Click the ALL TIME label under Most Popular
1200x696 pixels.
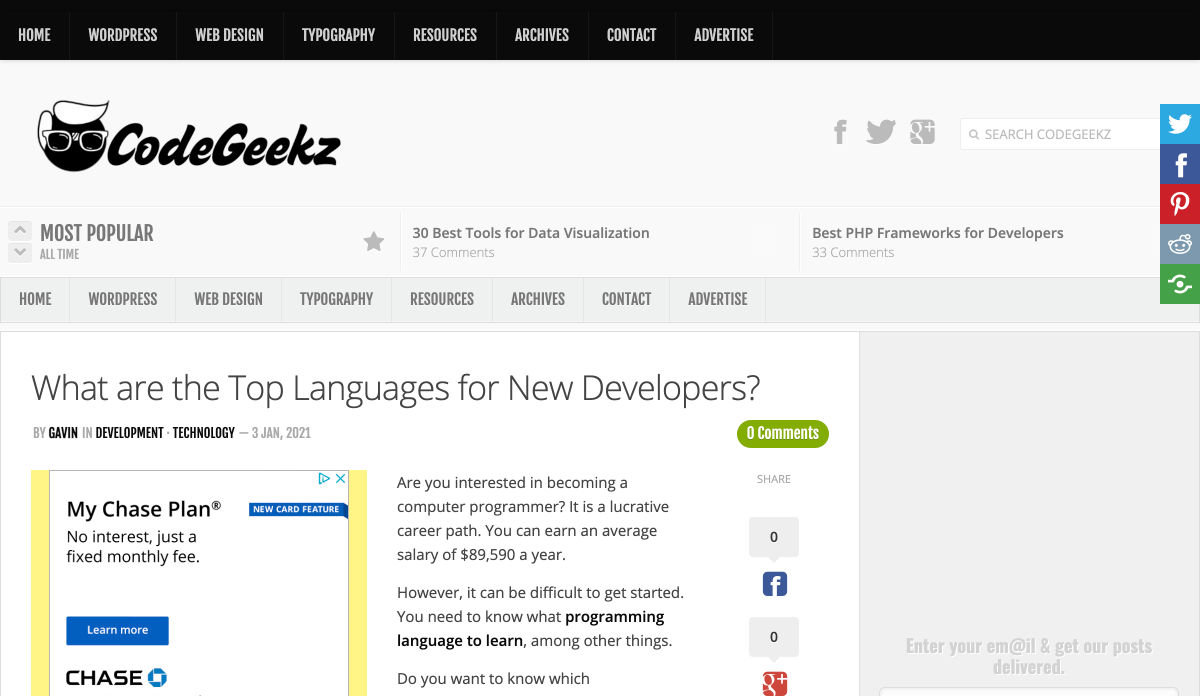click(x=59, y=254)
